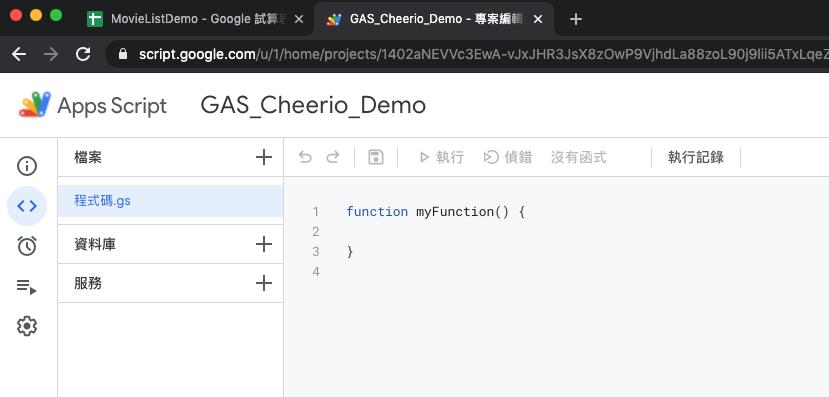Add a library via 資料庫 plus
Viewport: 829px width, 397px height.
pos(263,244)
